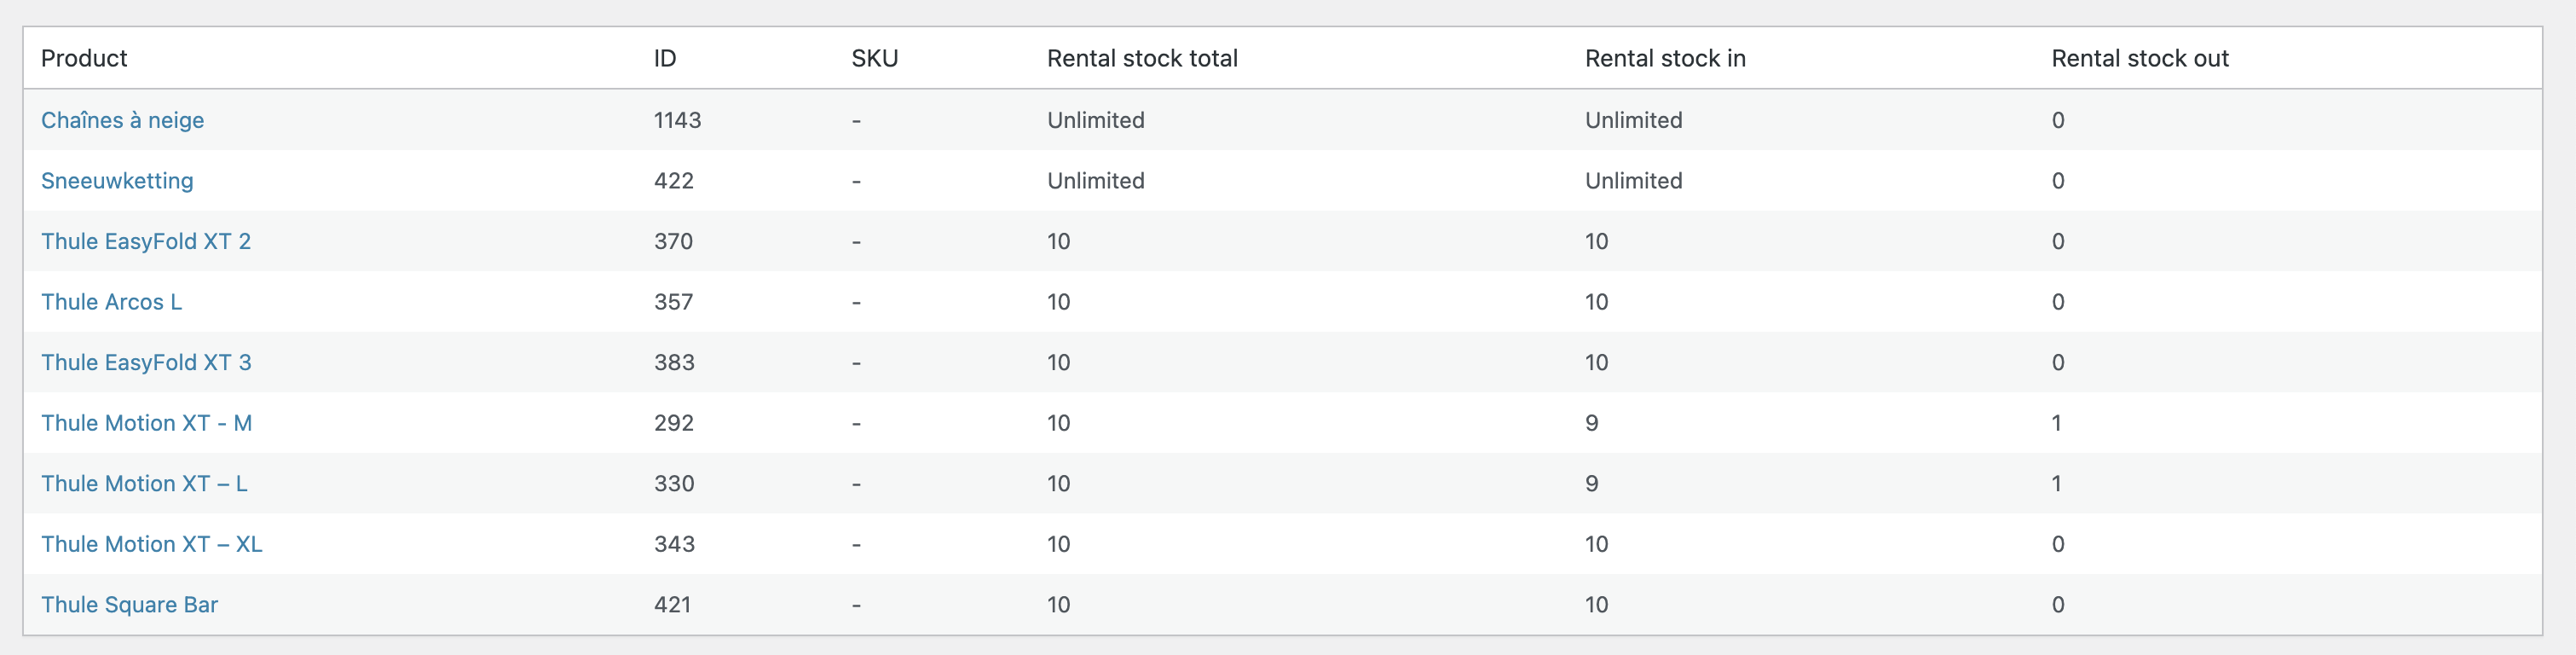Open the Thule Square Bar link
The image size is (2576, 655).
pos(129,605)
